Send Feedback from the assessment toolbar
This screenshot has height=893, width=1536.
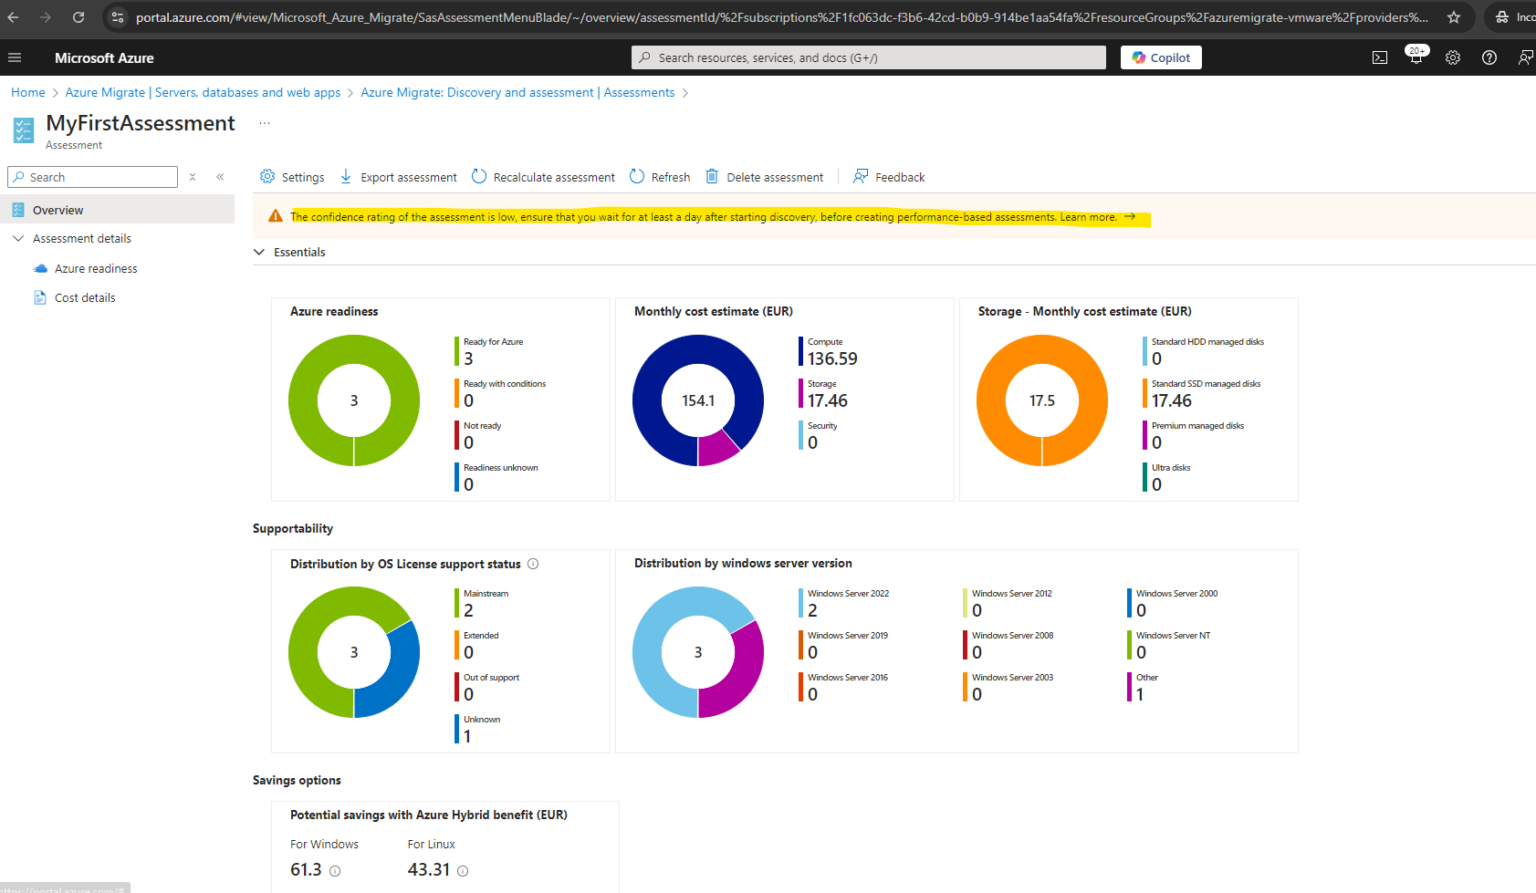point(888,177)
